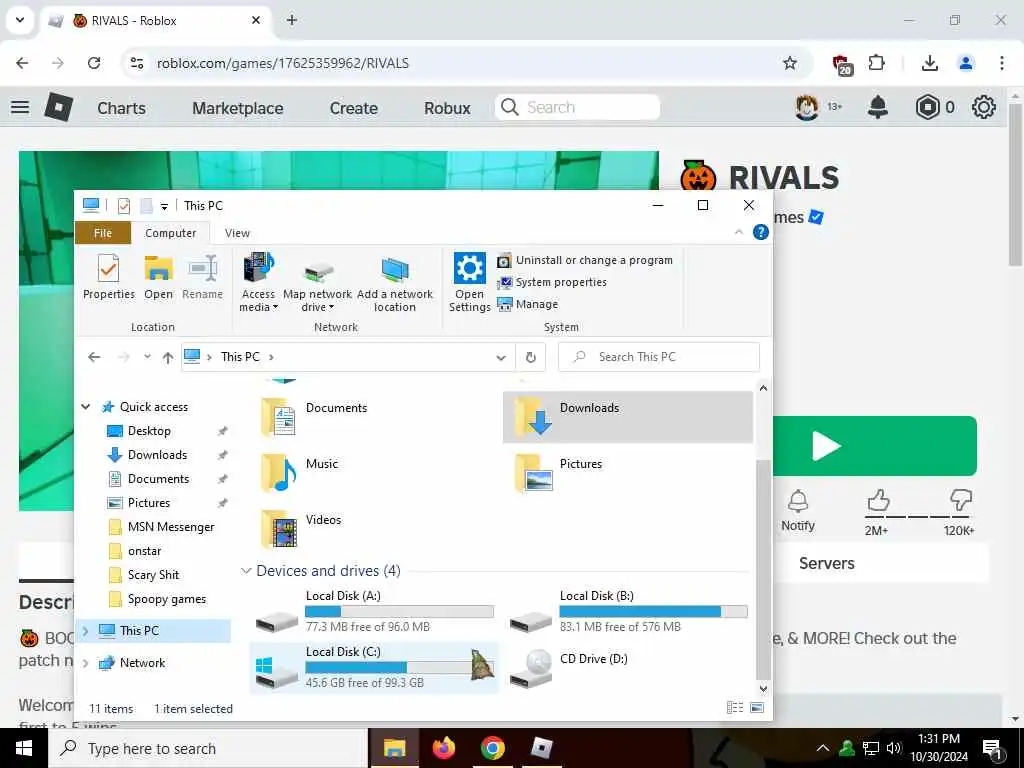Image resolution: width=1024 pixels, height=768 pixels.
Task: Select Desktop in Quick access
Action: click(149, 431)
